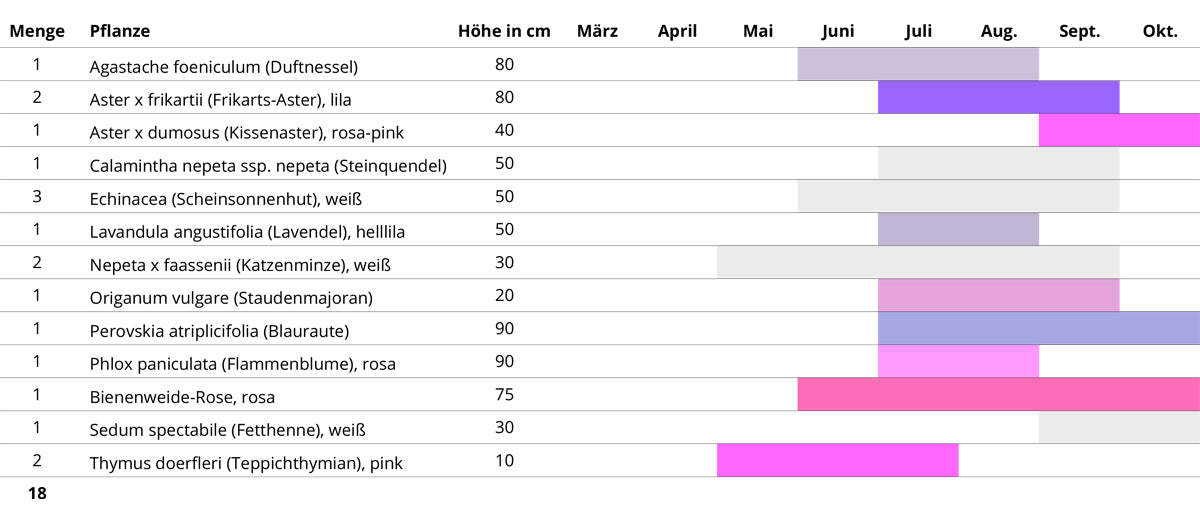Click the Menge column header
Screen dimensions: 1200x530
click(x=37, y=31)
